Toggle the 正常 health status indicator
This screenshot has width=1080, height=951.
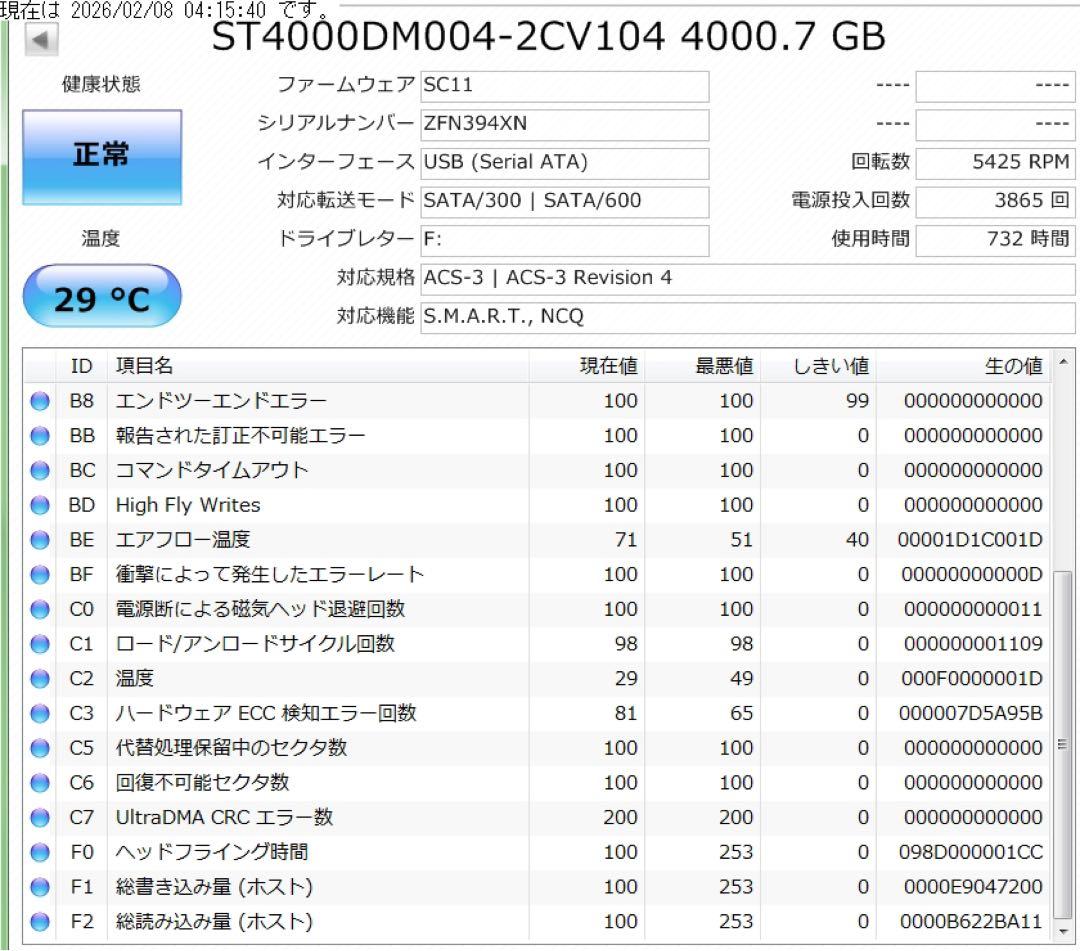click(x=101, y=158)
